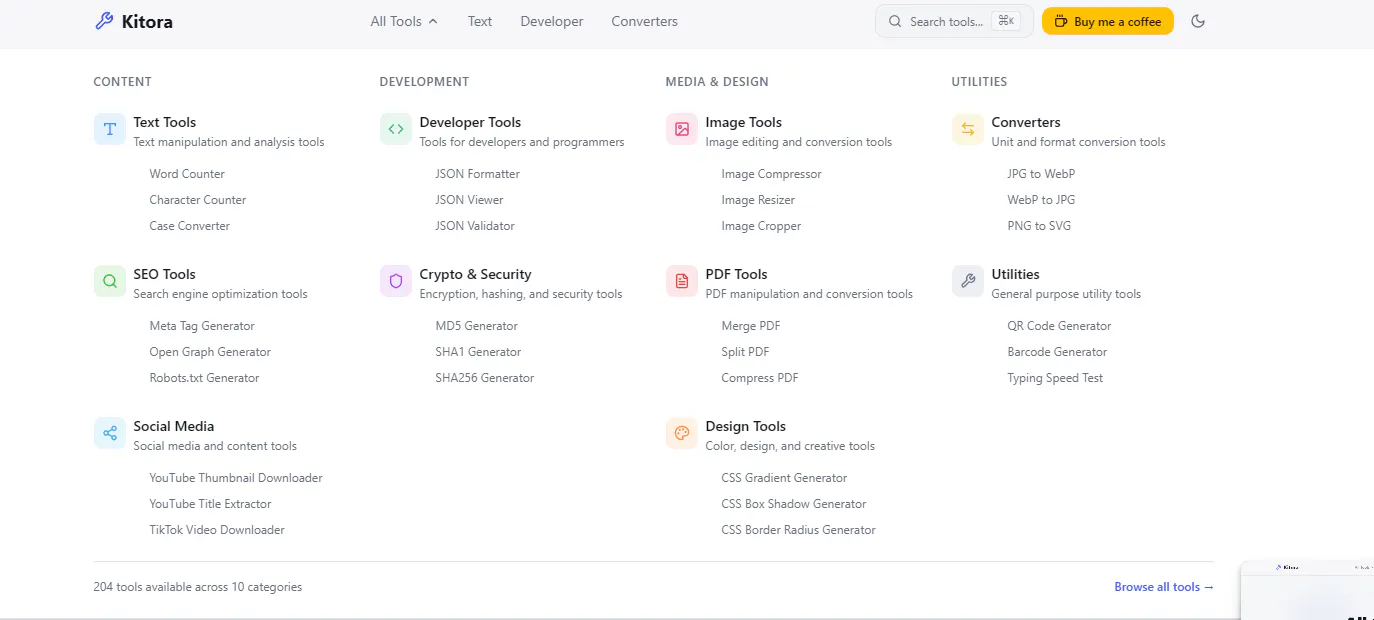Open the JSON Viewer tool

tap(469, 200)
